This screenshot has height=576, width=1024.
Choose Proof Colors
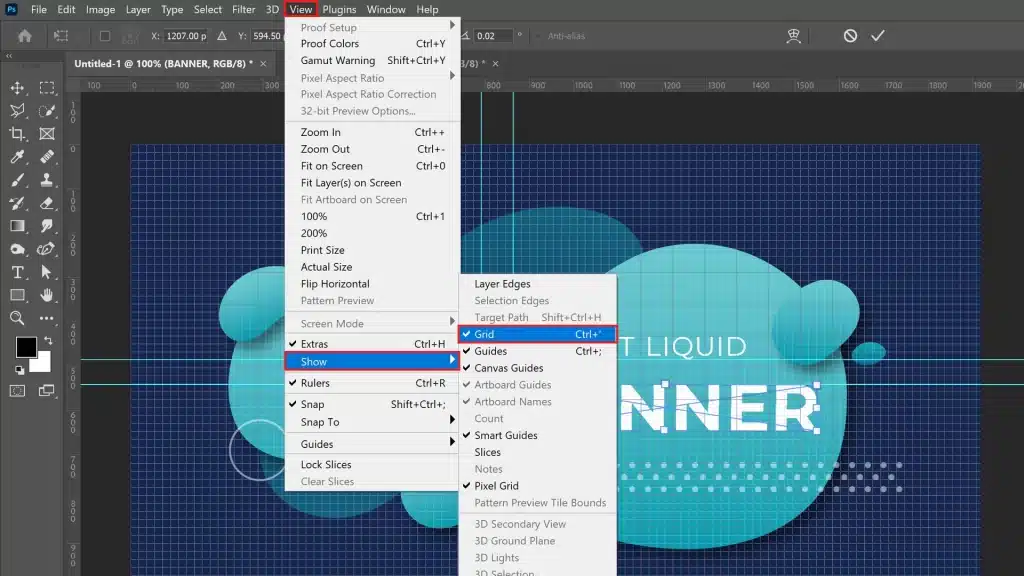tap(372, 44)
